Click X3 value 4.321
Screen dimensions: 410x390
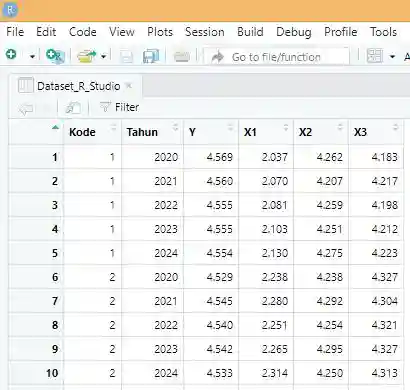[384, 325]
